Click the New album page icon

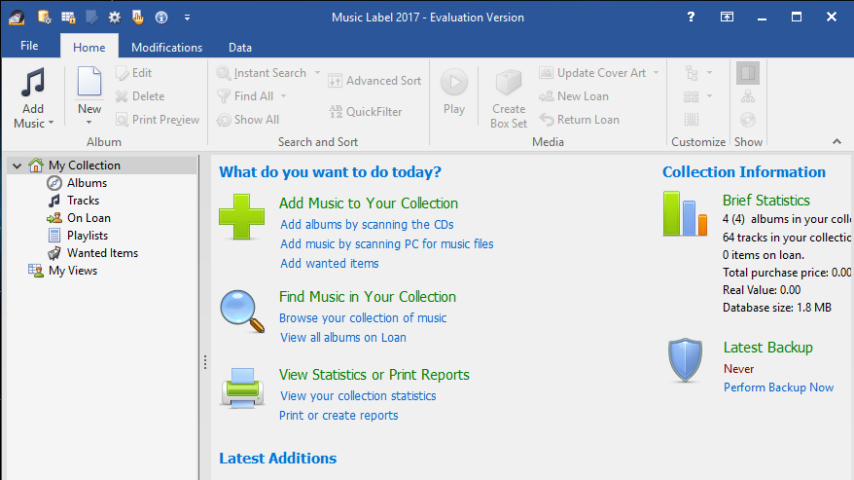[x=89, y=82]
